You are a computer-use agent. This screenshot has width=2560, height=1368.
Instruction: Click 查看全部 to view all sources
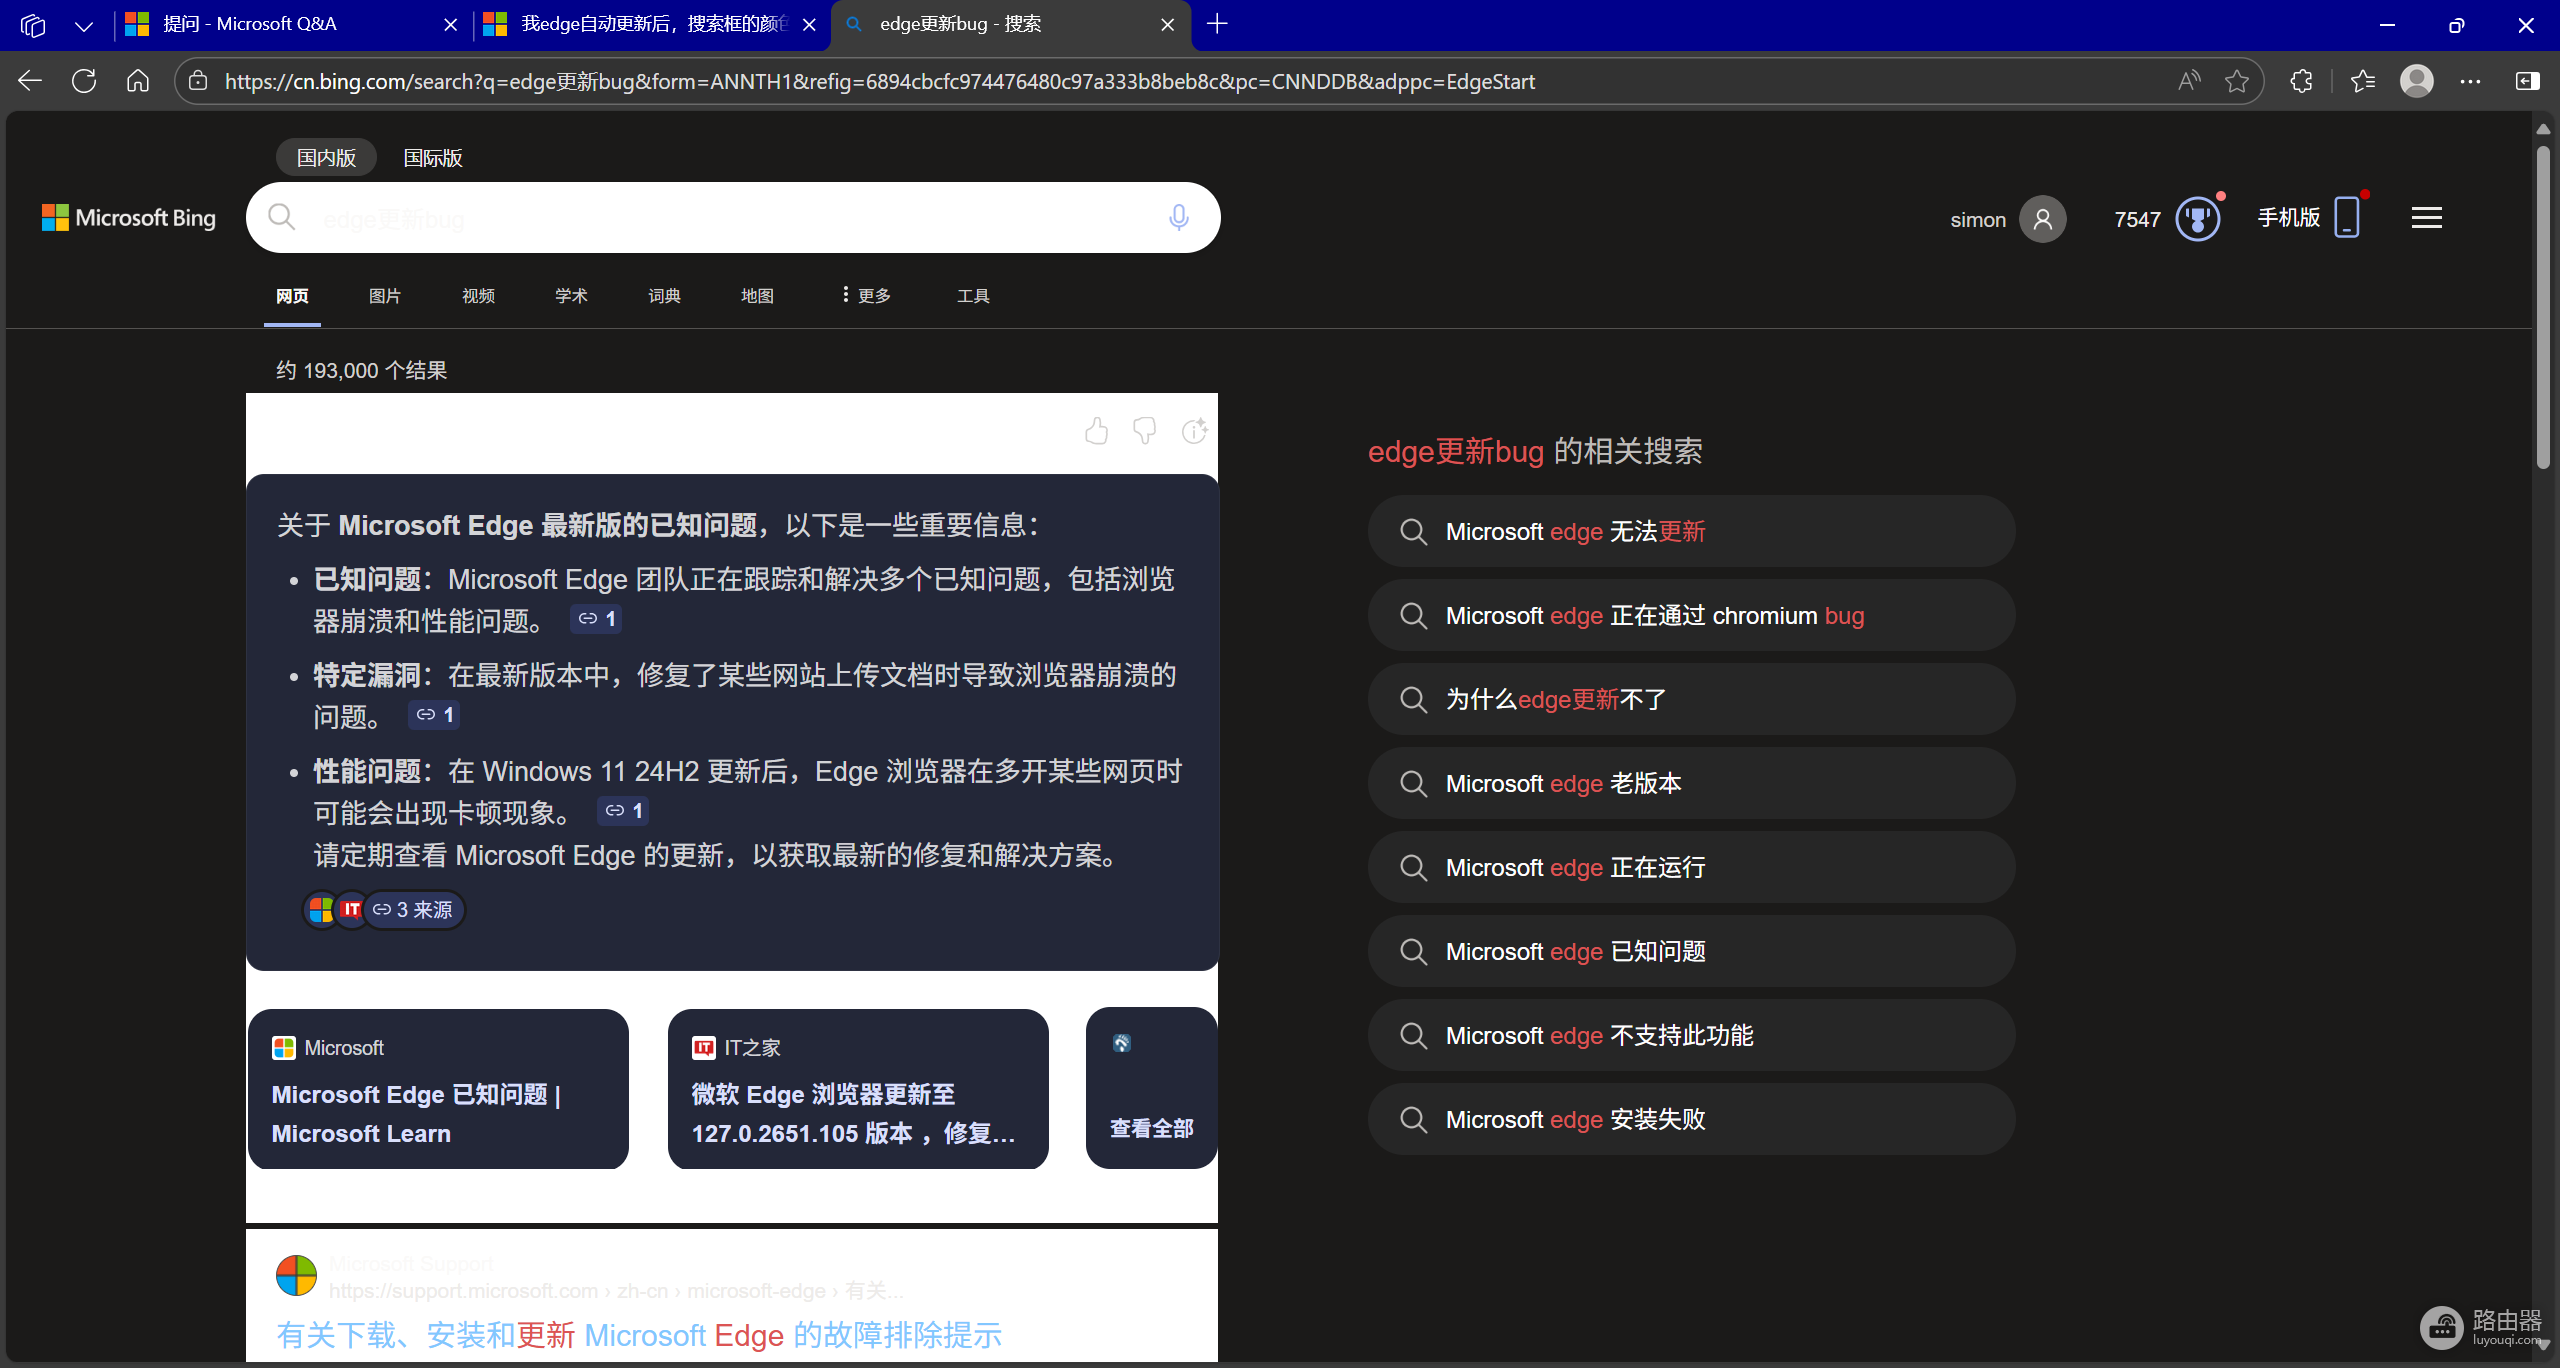[1152, 1089]
